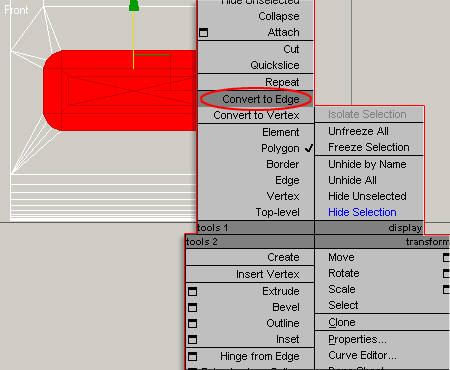This screenshot has width=450, height=370.
Task: Choose Unfreeze All in display menu
Action: [x=358, y=131]
